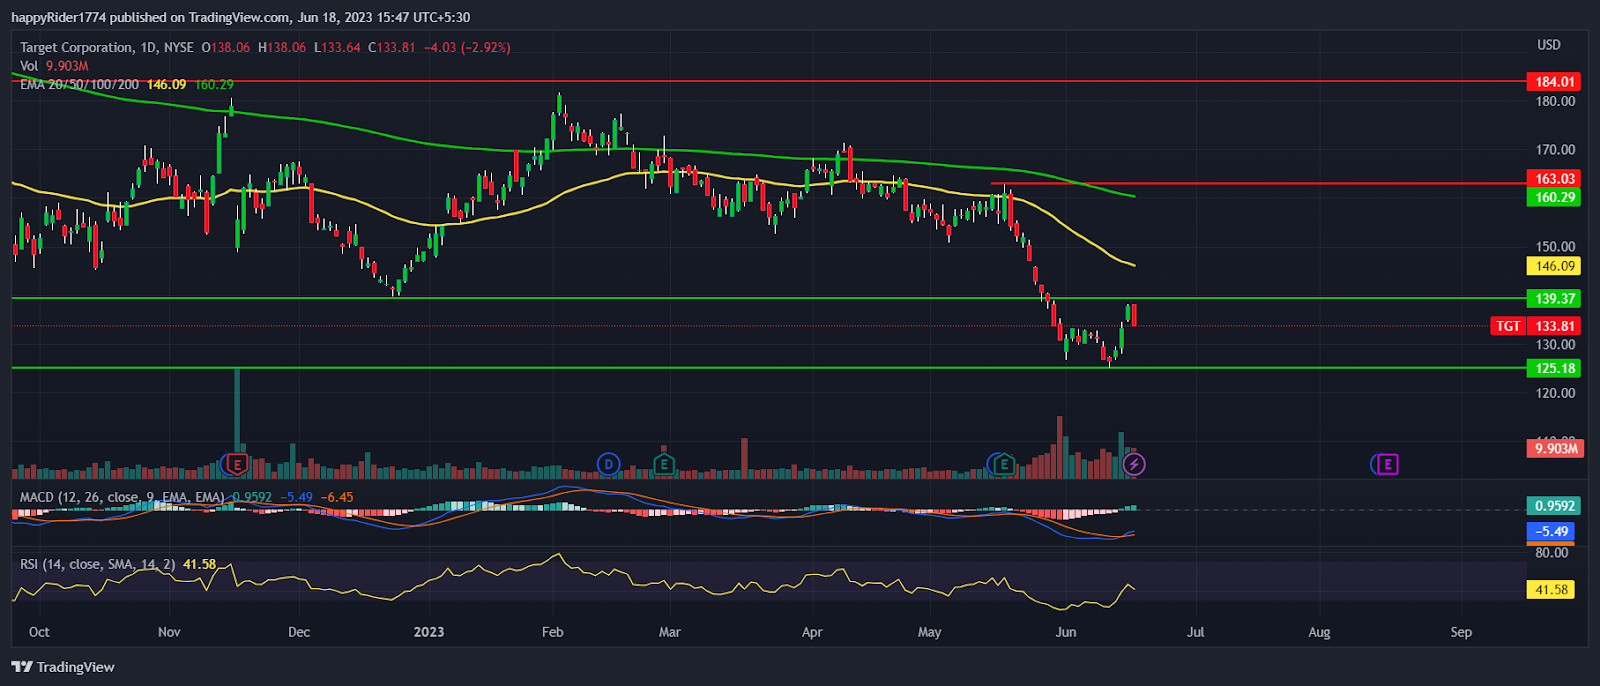Click the 120.00 price scale value
Image resolution: width=1600 pixels, height=686 pixels.
(1555, 393)
